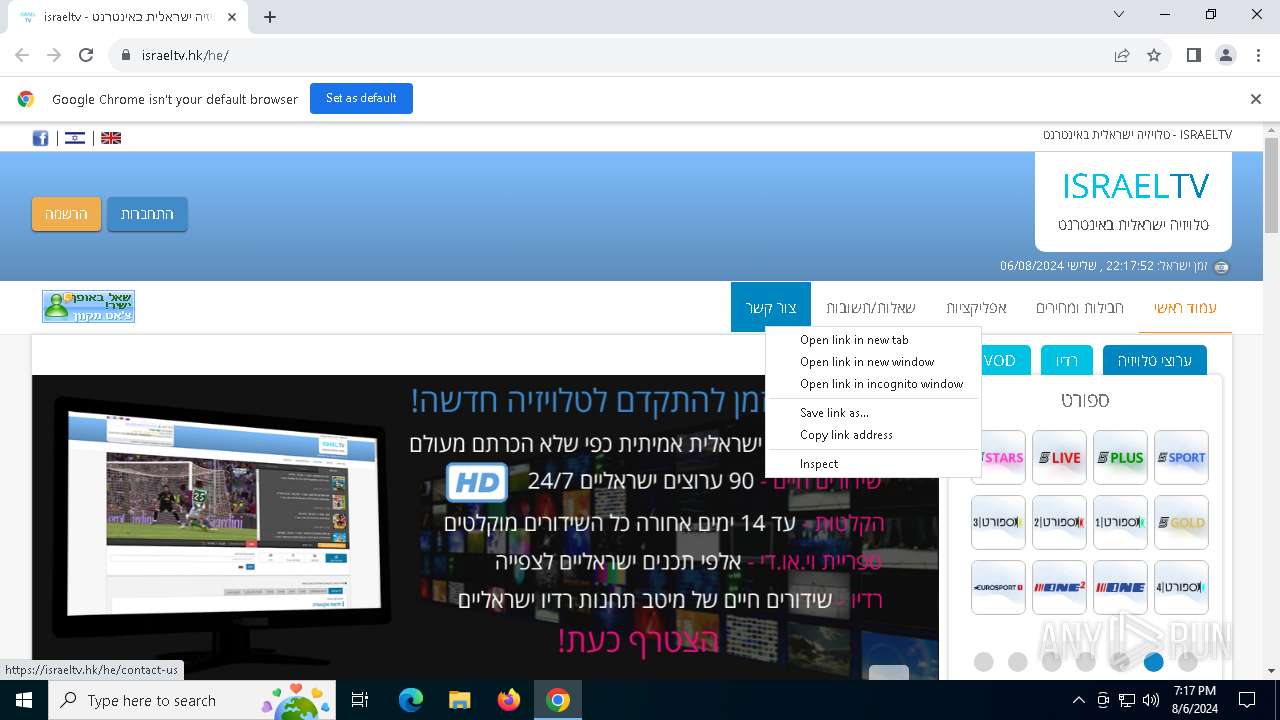The height and width of the screenshot is (720, 1280).
Task: Open Chrome tab search dropdown
Action: pyautogui.click(x=1118, y=15)
